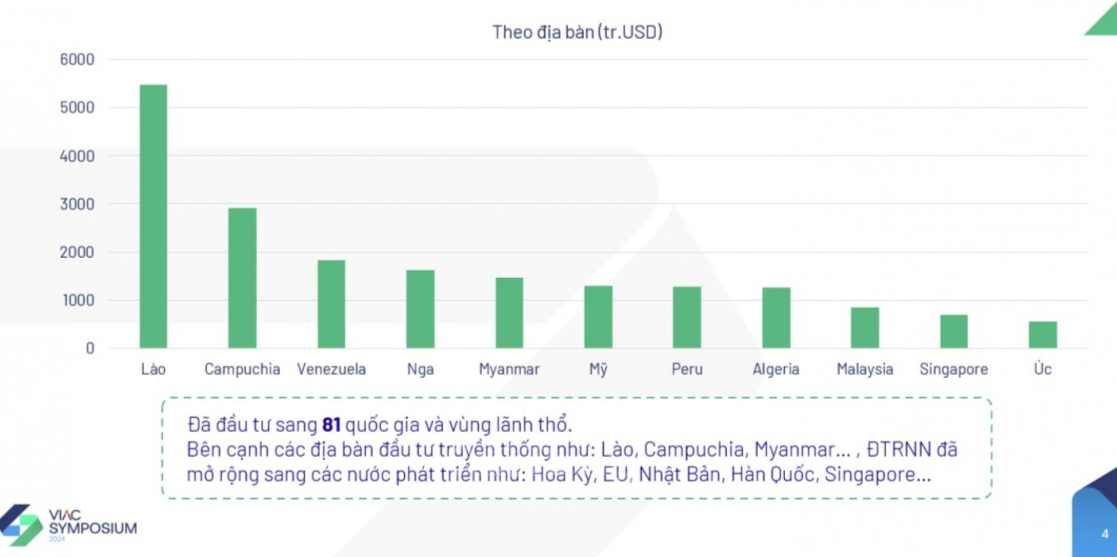The image size is (1117, 557).
Task: Click the bold number 81 in the text
Action: tap(332, 423)
